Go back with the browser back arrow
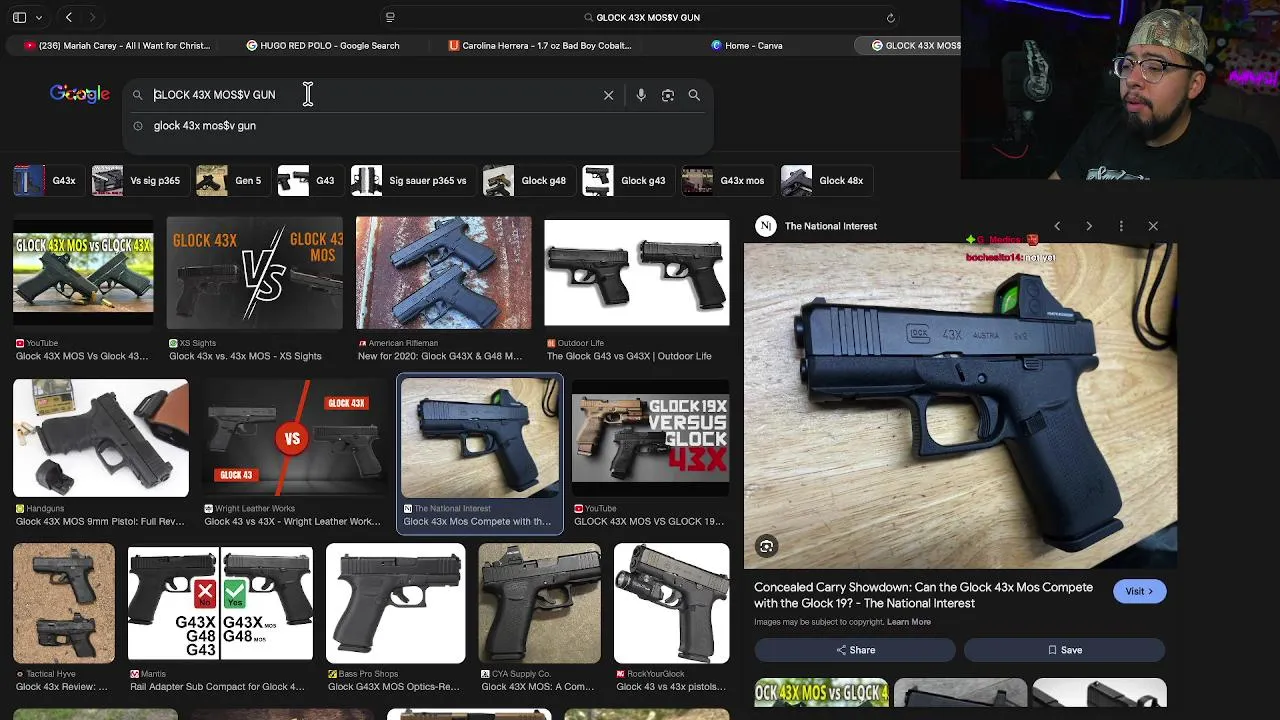Image resolution: width=1280 pixels, height=720 pixels. (69, 17)
